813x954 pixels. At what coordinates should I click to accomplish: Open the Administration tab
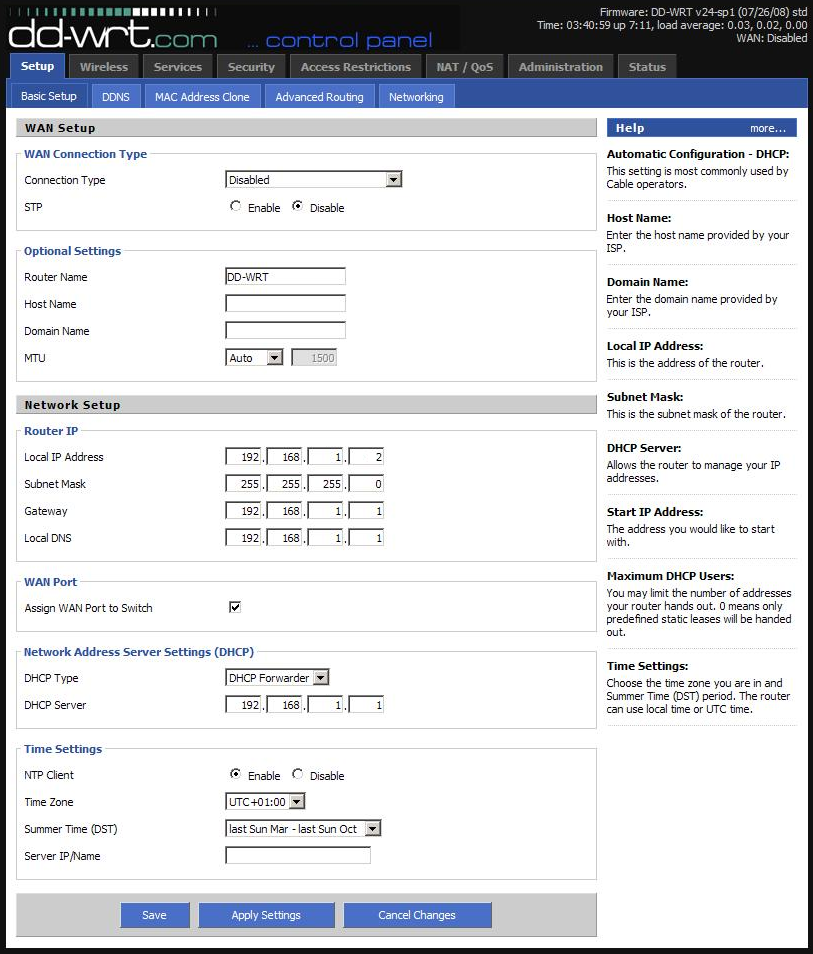click(561, 67)
